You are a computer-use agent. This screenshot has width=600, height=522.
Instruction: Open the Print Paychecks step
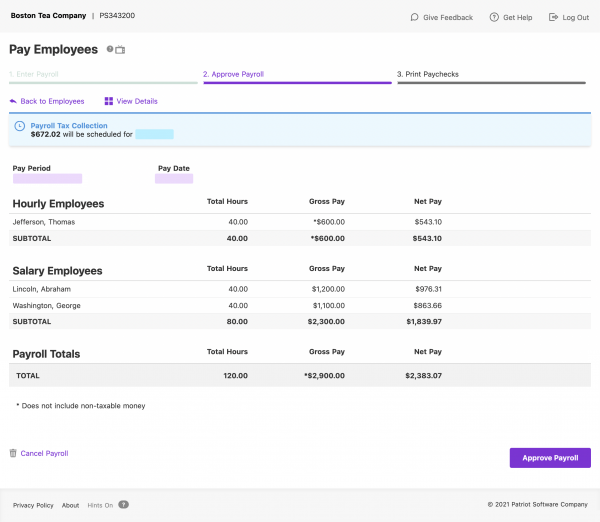[428, 74]
